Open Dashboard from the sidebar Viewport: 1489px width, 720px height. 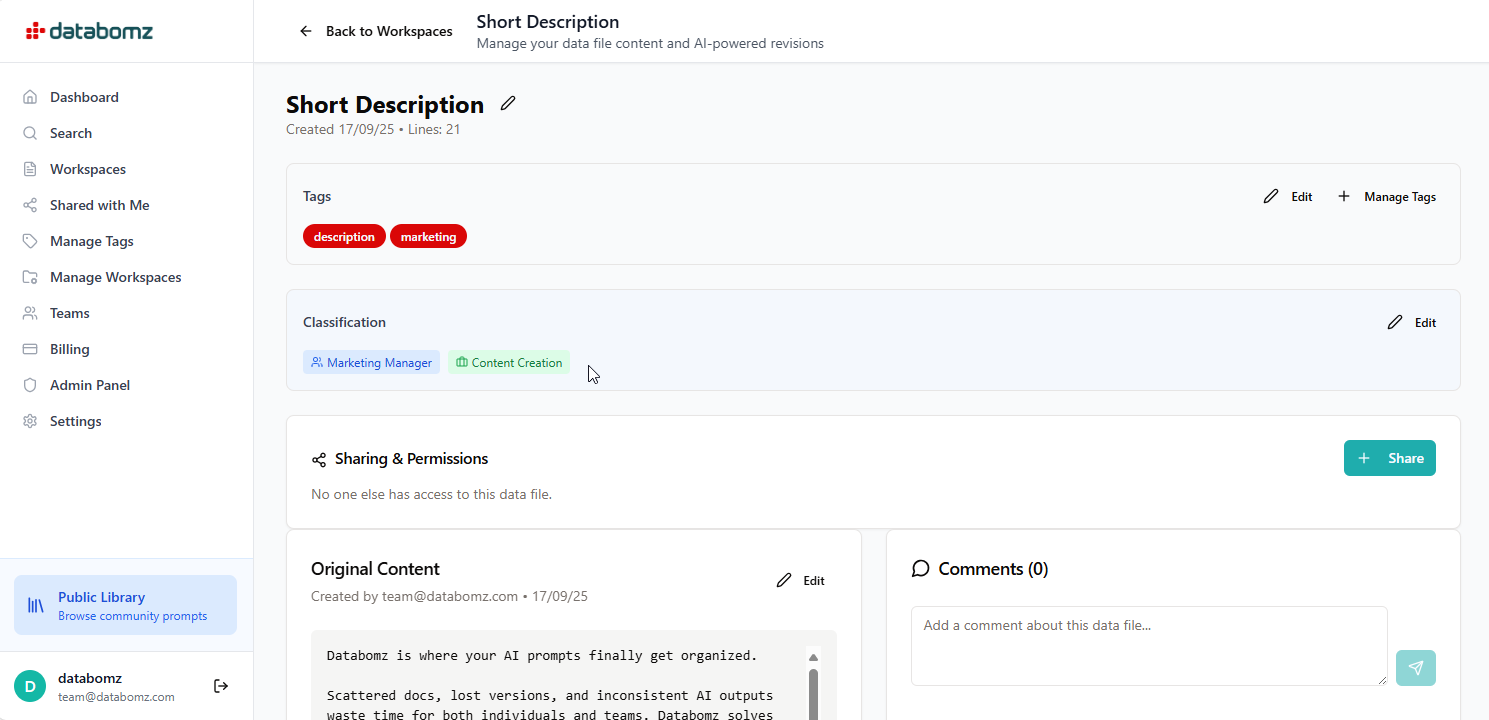(x=84, y=97)
